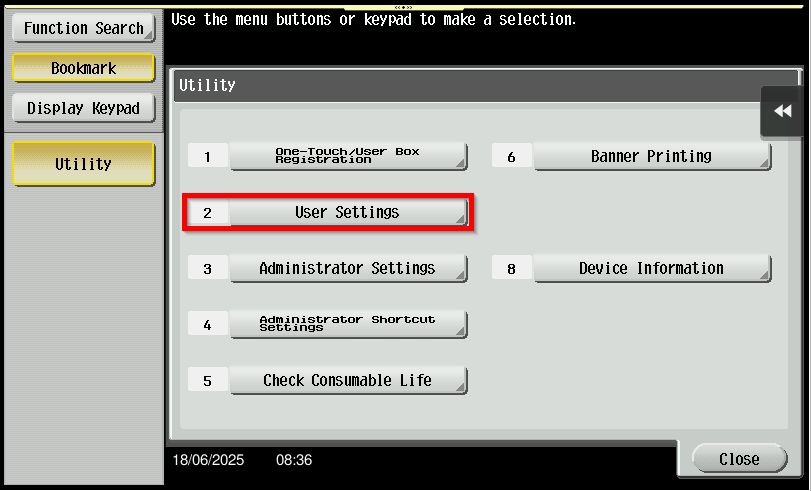The width and height of the screenshot is (811, 491).
Task: Click number 6 label beside Banner Printing
Action: click(512, 157)
